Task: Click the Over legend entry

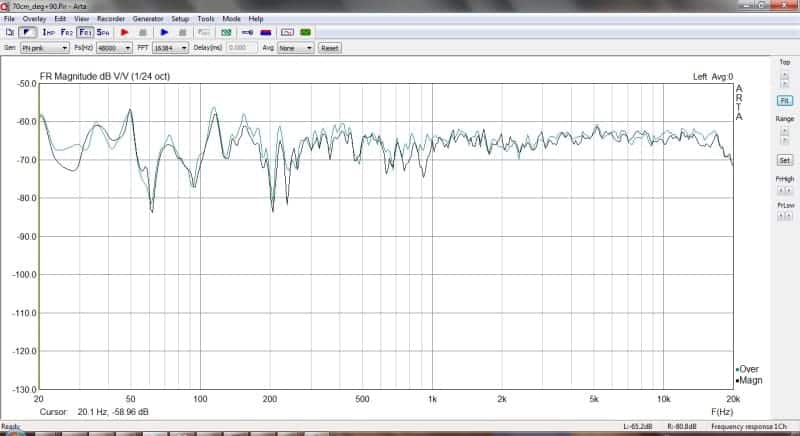Action: coord(747,369)
